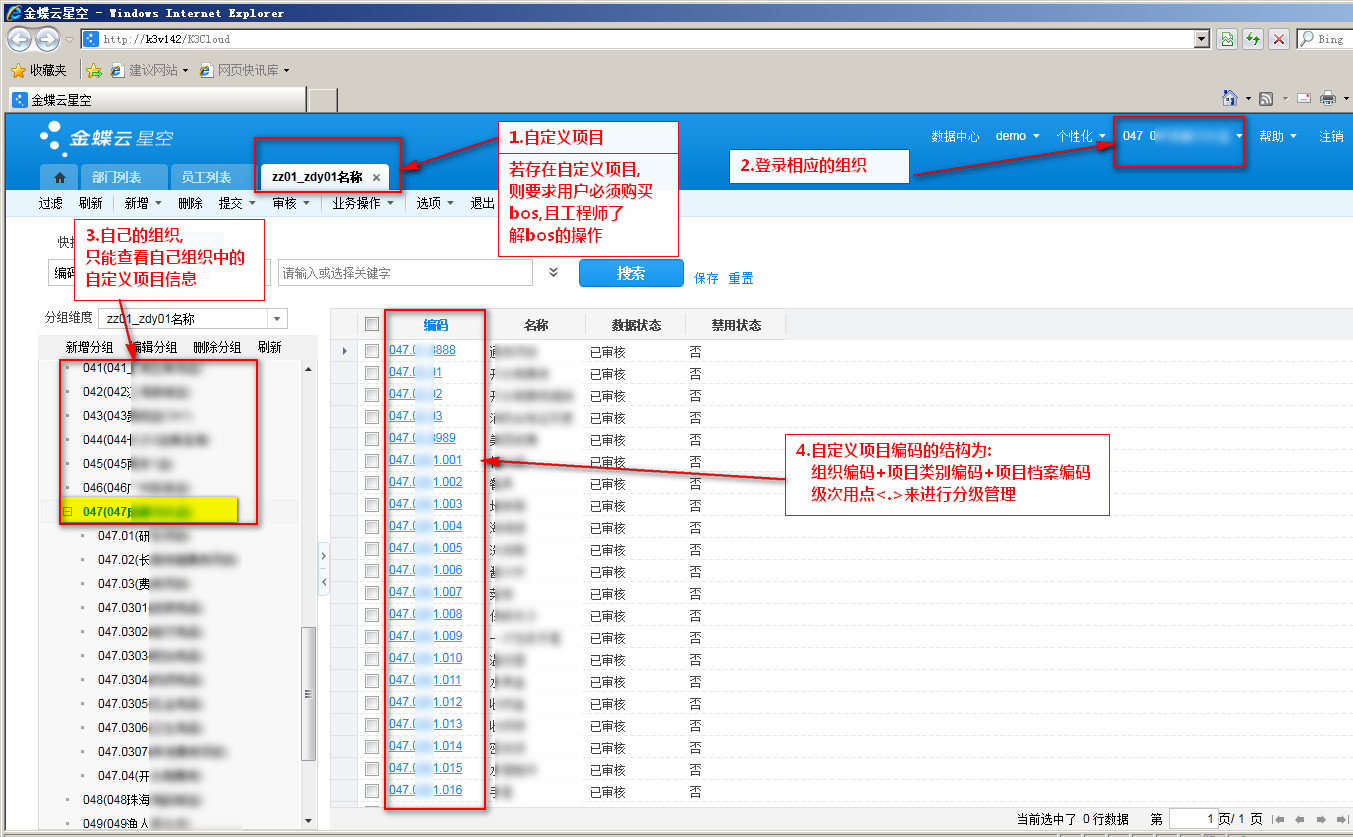
Task: Open the 业务操作 menu
Action: click(x=362, y=203)
